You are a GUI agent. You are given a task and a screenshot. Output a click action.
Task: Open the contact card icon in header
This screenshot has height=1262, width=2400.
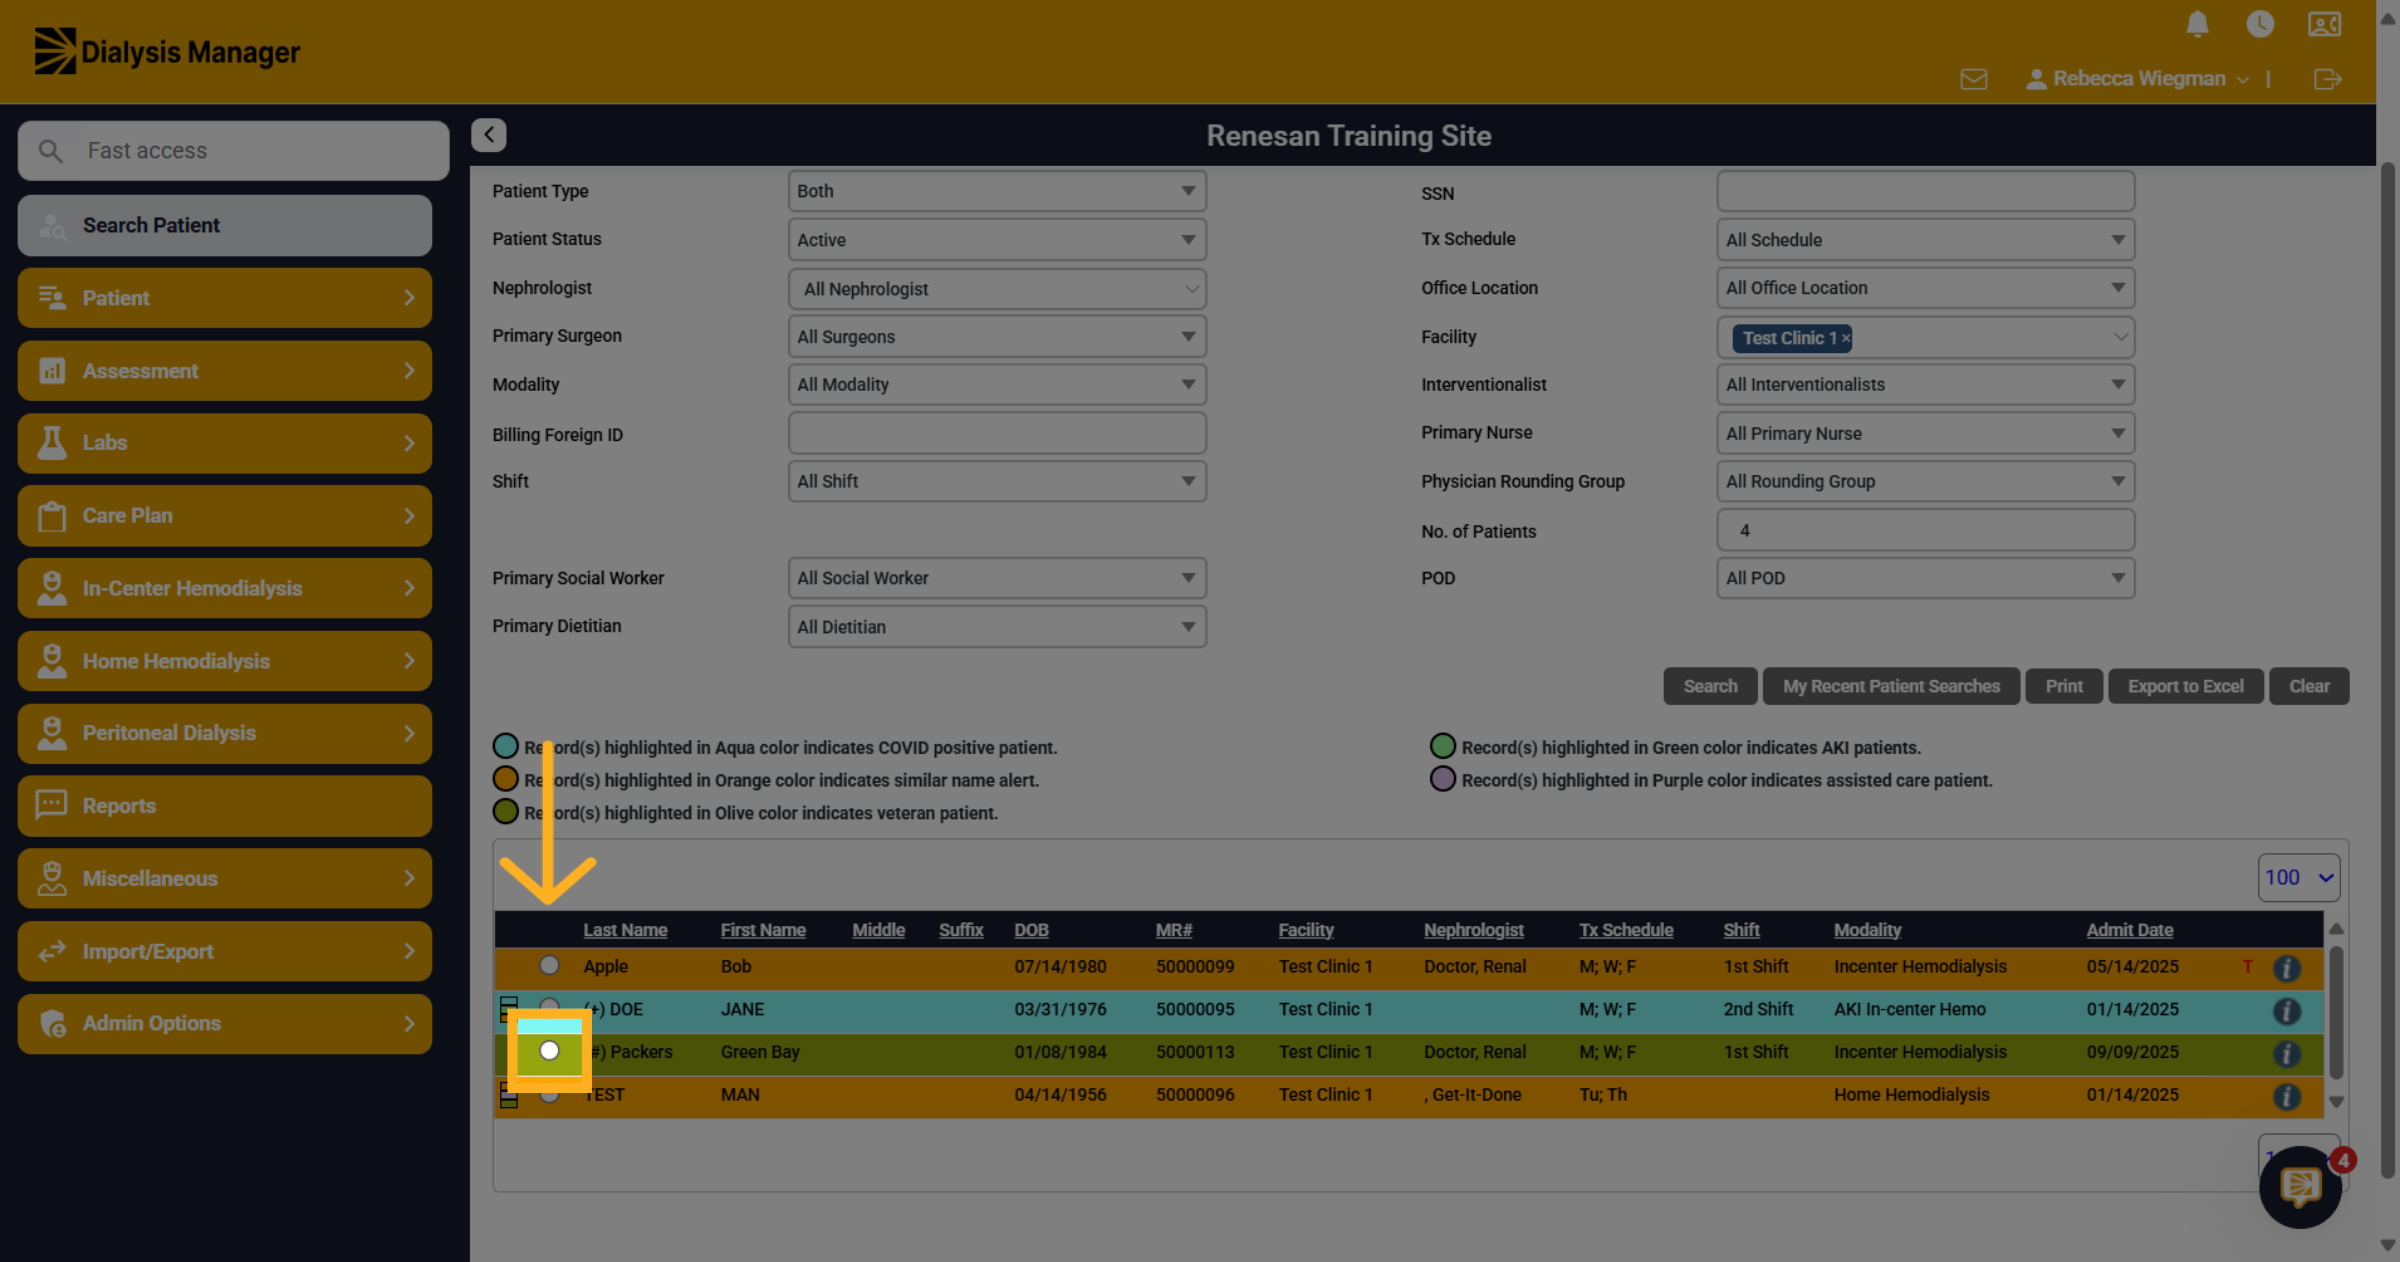pos(2324,24)
